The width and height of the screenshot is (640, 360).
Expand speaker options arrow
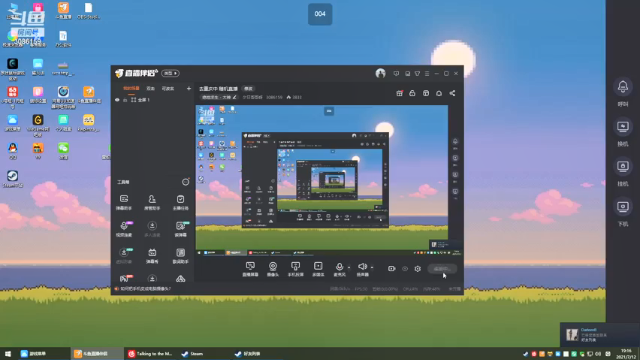(372, 268)
